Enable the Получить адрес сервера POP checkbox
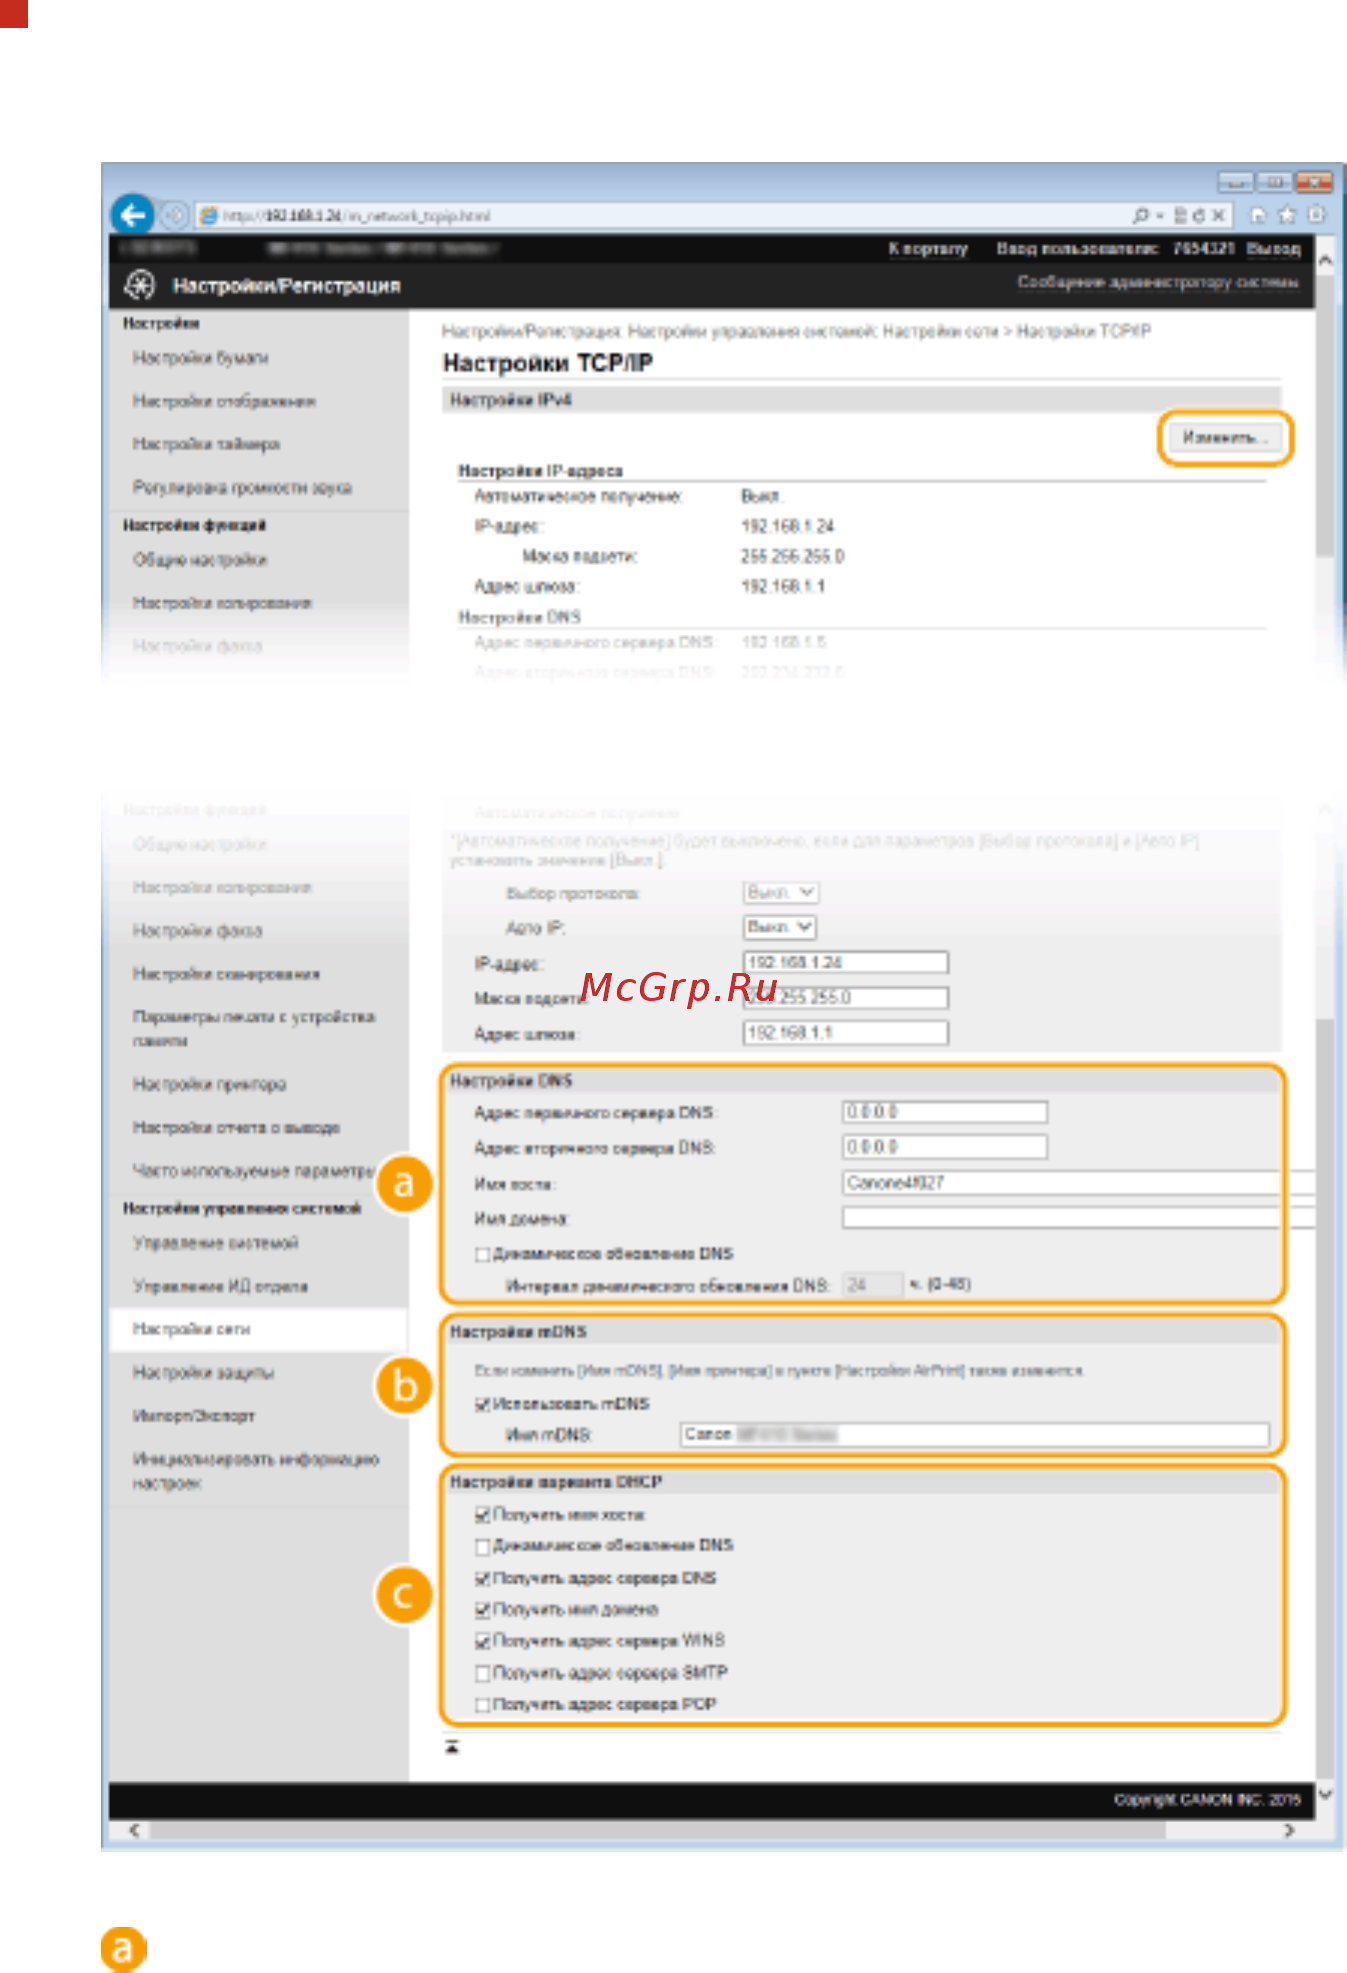The height and width of the screenshot is (1973, 1347). pyautogui.click(x=483, y=1704)
